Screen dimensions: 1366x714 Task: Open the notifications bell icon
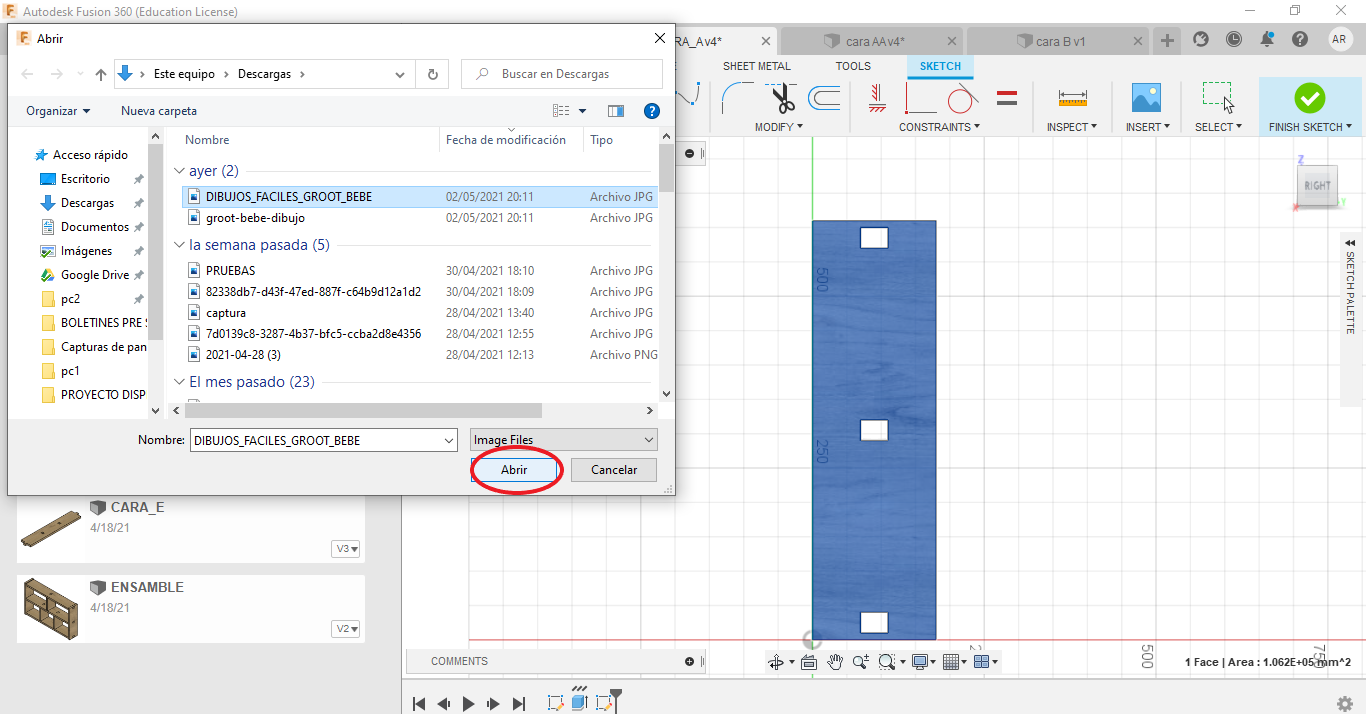pyautogui.click(x=1267, y=40)
